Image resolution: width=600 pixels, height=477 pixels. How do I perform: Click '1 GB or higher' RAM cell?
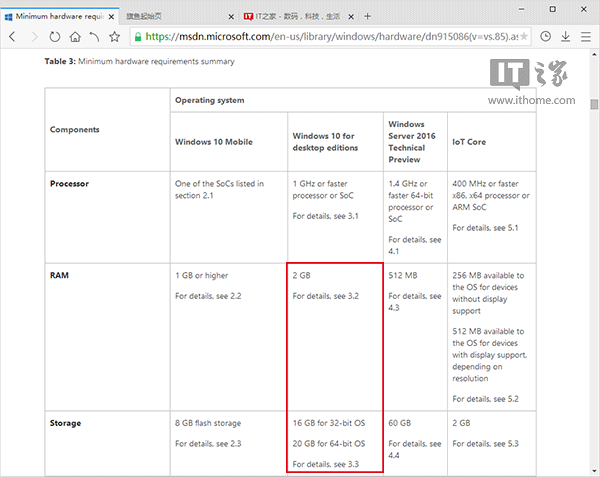point(201,275)
